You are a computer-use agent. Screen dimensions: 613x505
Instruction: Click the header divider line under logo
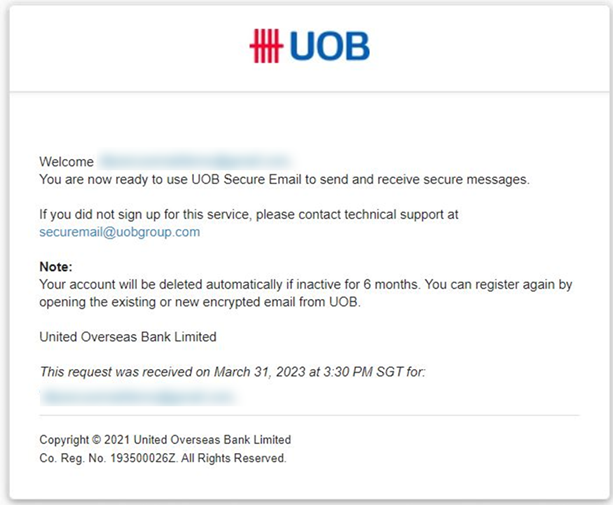pos(309,92)
